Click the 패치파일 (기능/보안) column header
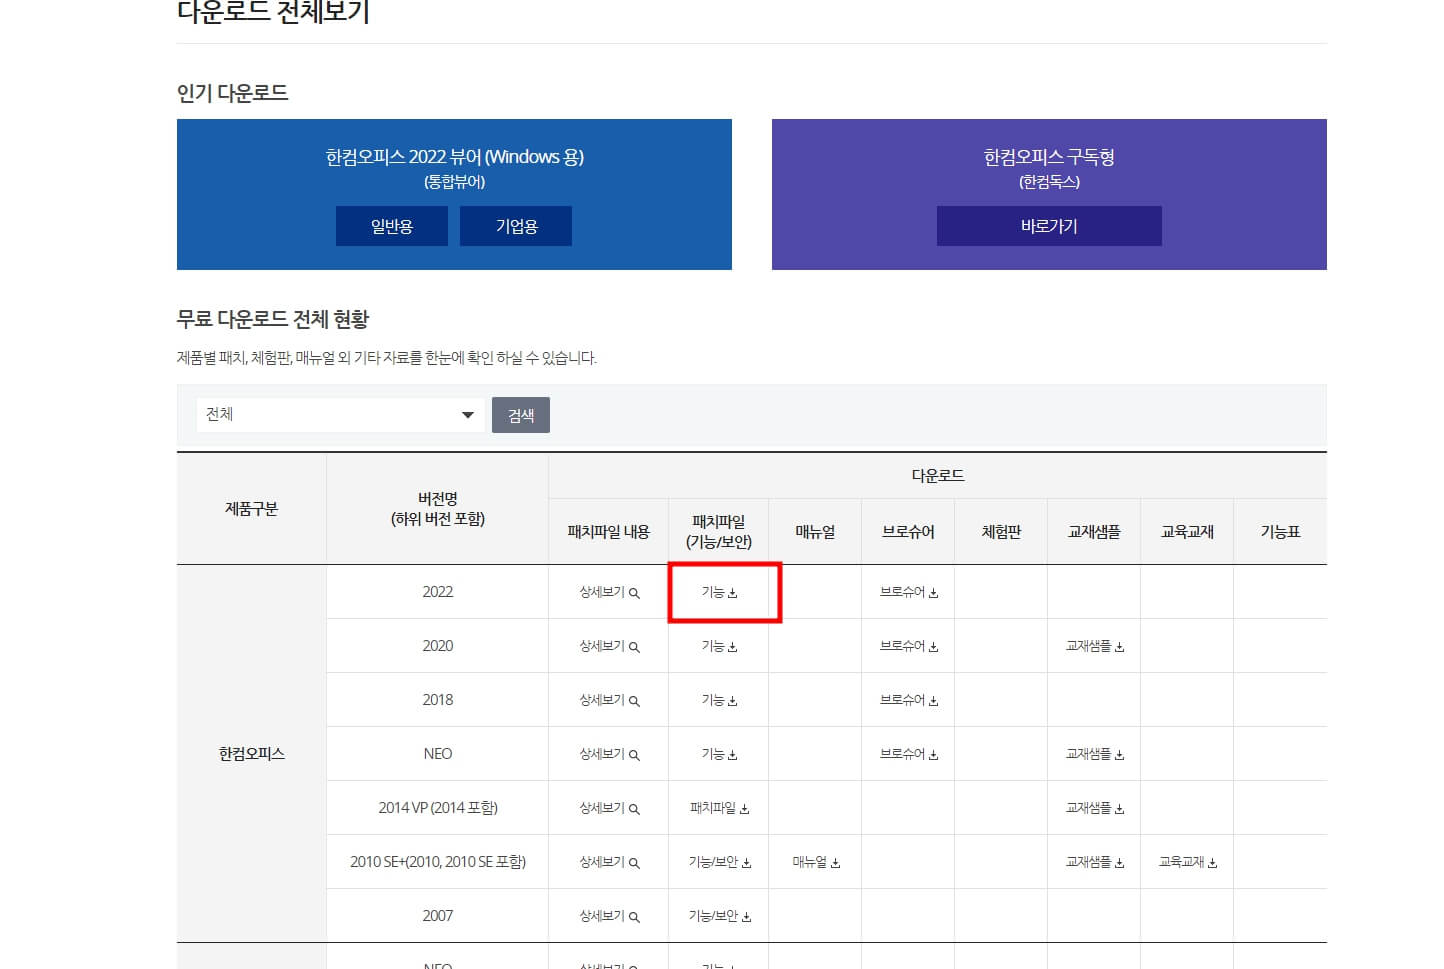Image resolution: width=1444 pixels, height=969 pixels. pos(718,532)
